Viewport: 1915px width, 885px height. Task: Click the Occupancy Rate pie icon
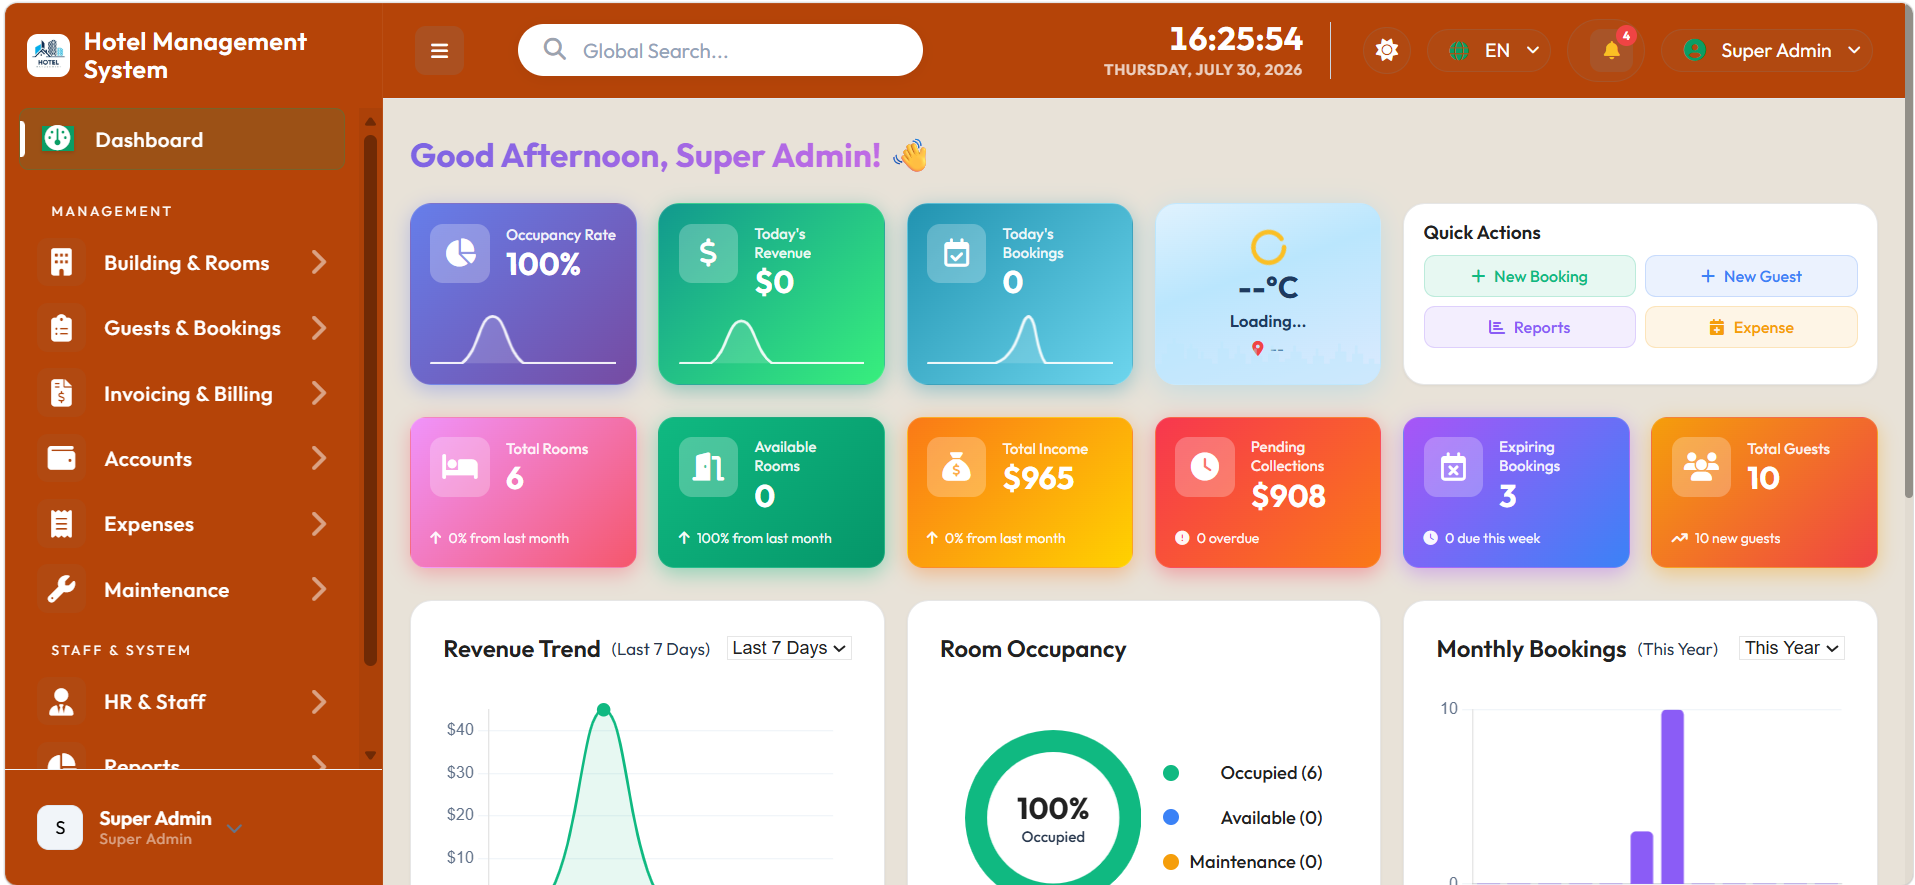tap(460, 253)
